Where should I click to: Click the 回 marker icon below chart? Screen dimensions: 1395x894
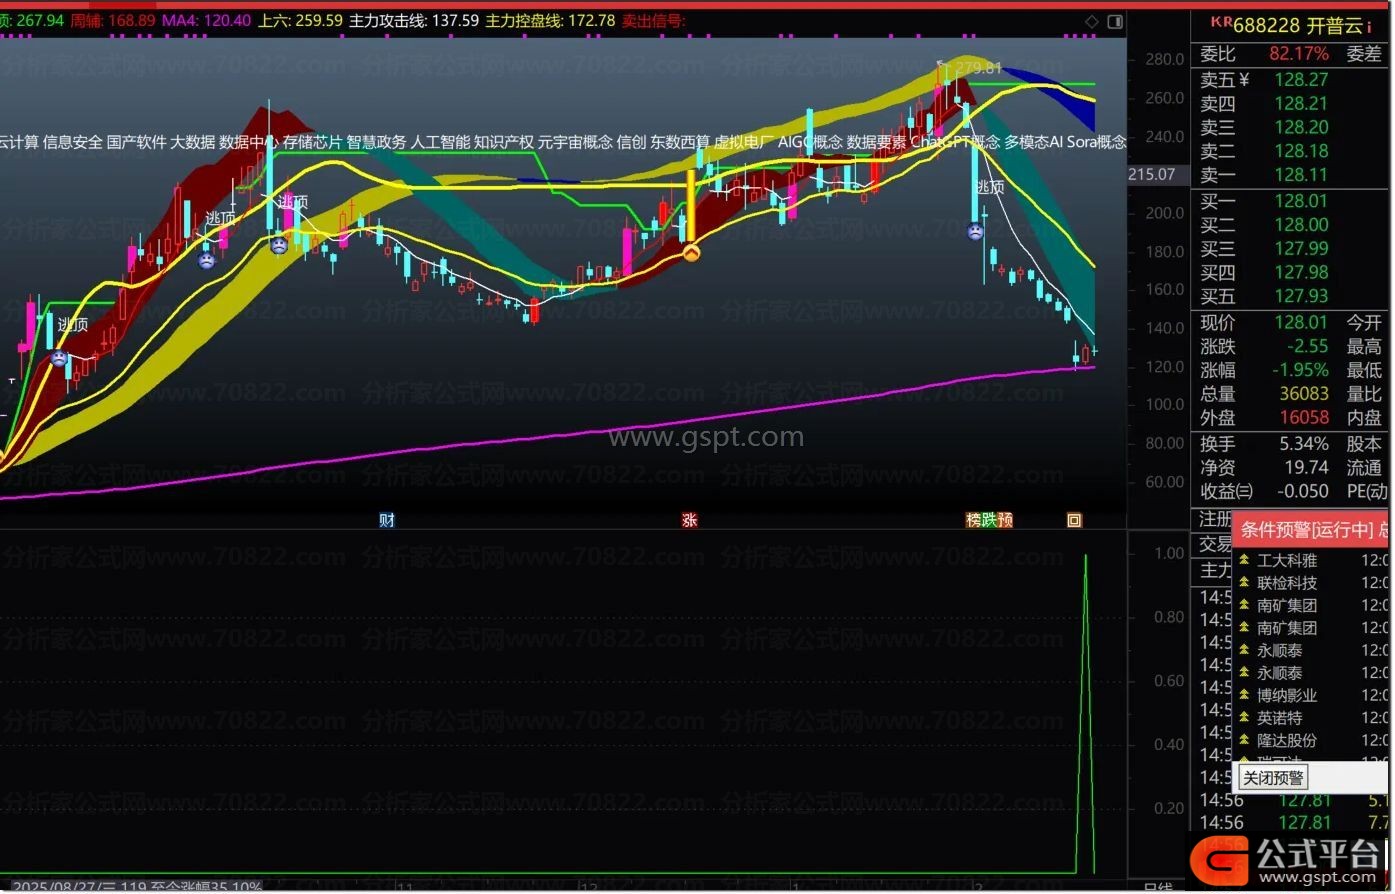tap(1074, 520)
